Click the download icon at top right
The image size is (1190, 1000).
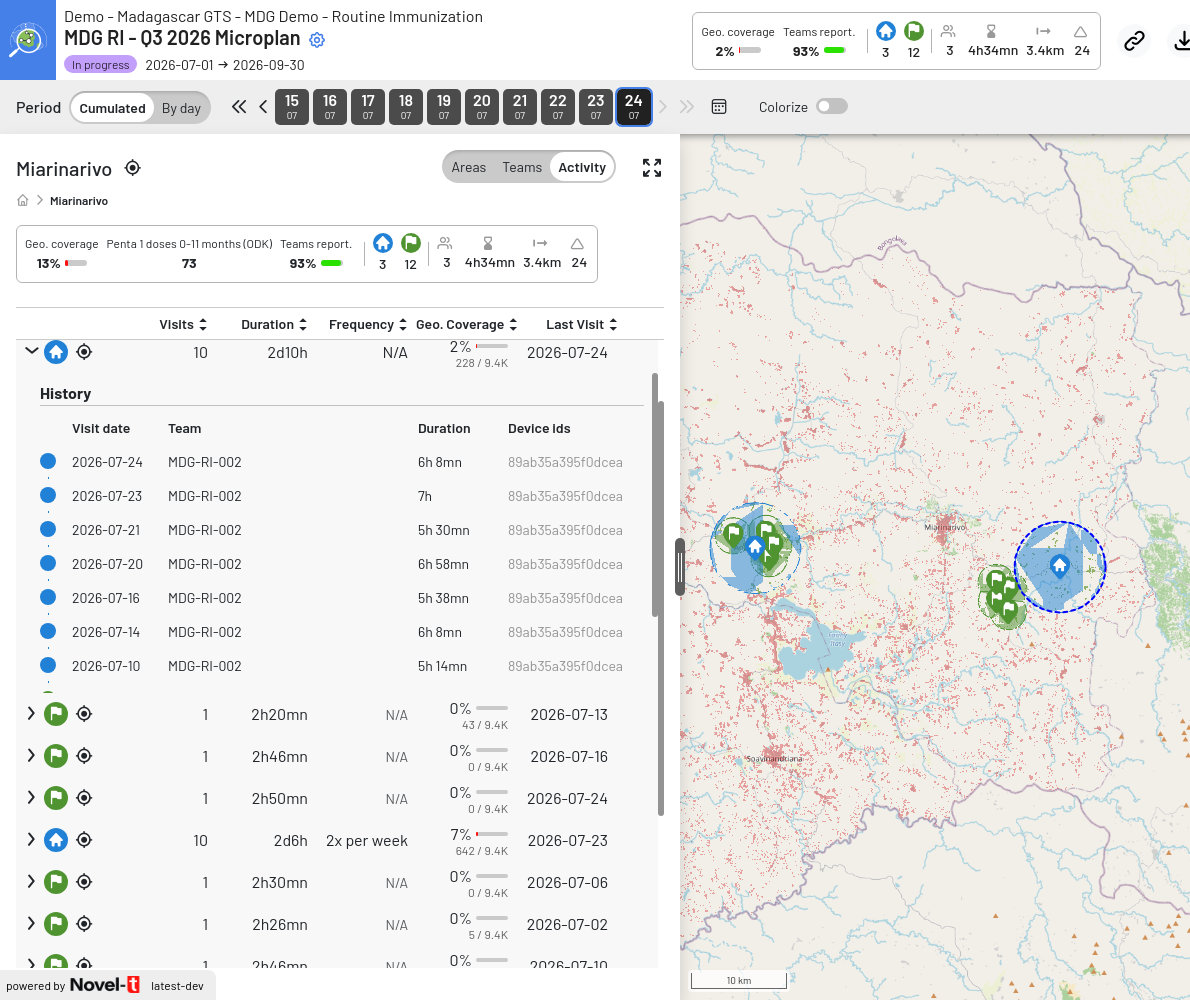point(1181,41)
